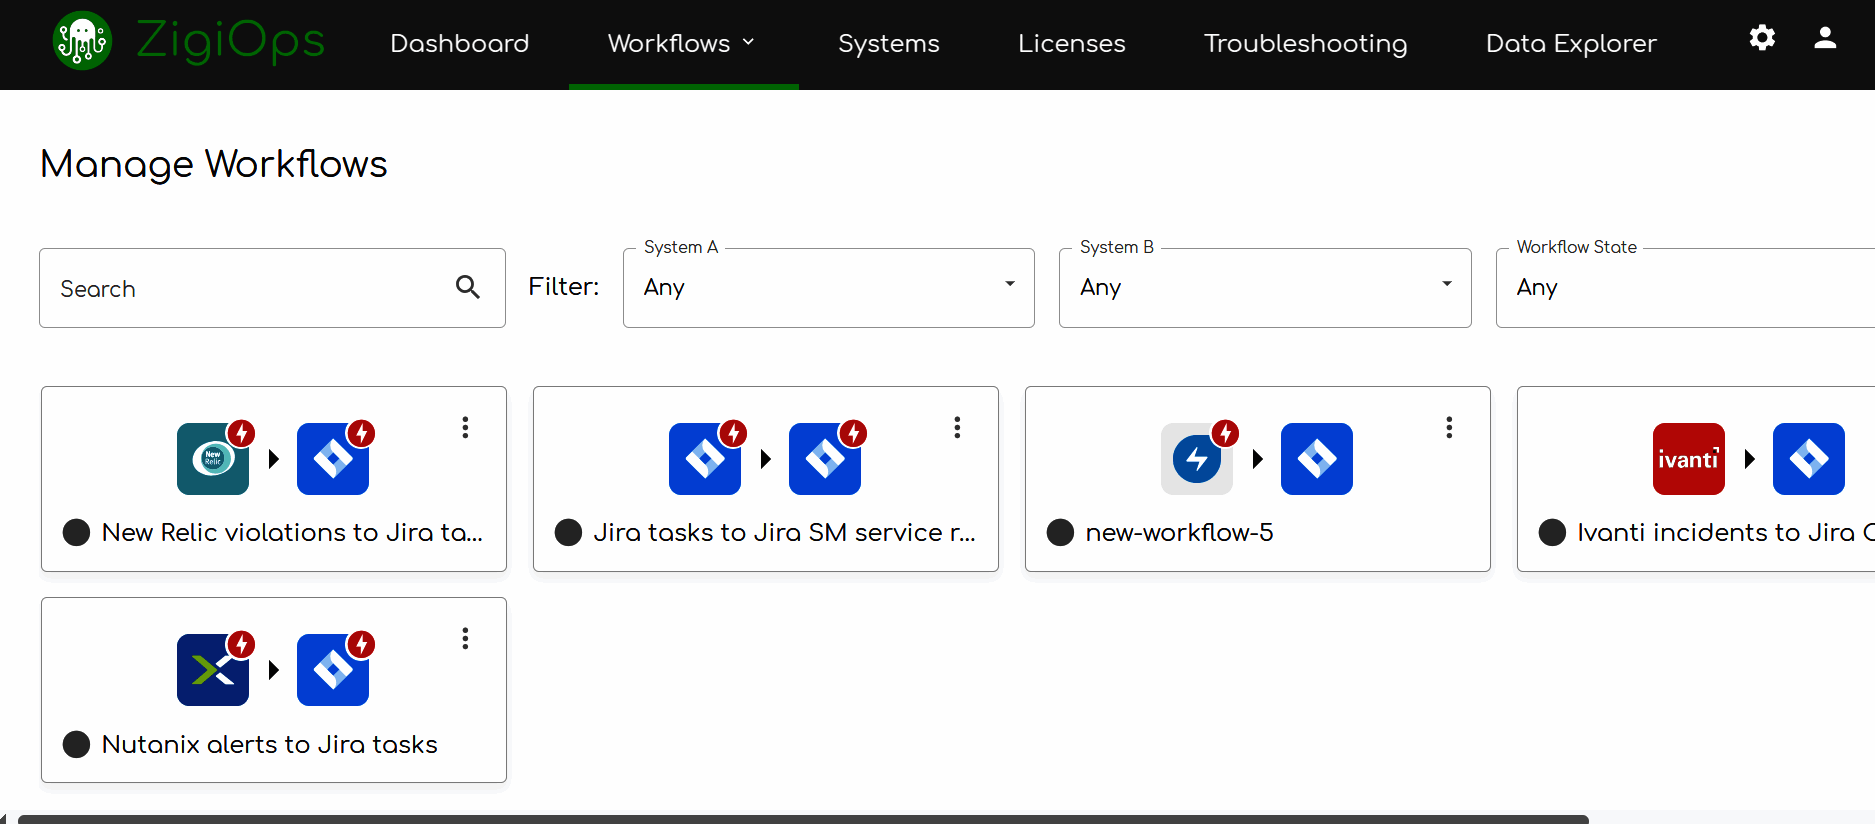Open three-dot menu on Nutanix alerts card
This screenshot has width=1875, height=824.
pyautogui.click(x=465, y=639)
